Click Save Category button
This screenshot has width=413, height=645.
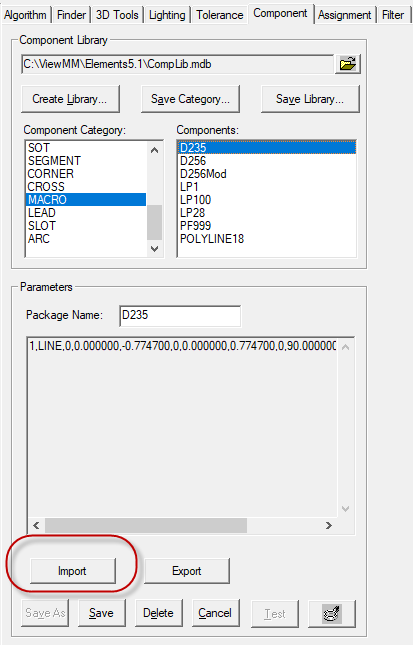point(190,99)
